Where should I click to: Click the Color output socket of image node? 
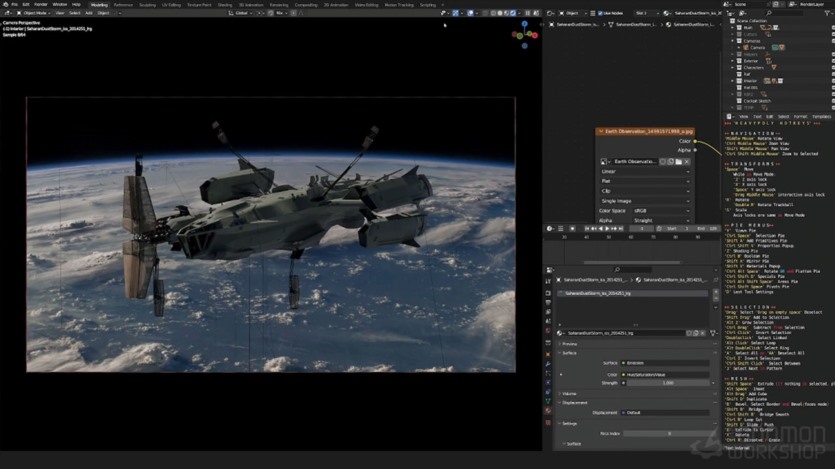(x=695, y=141)
